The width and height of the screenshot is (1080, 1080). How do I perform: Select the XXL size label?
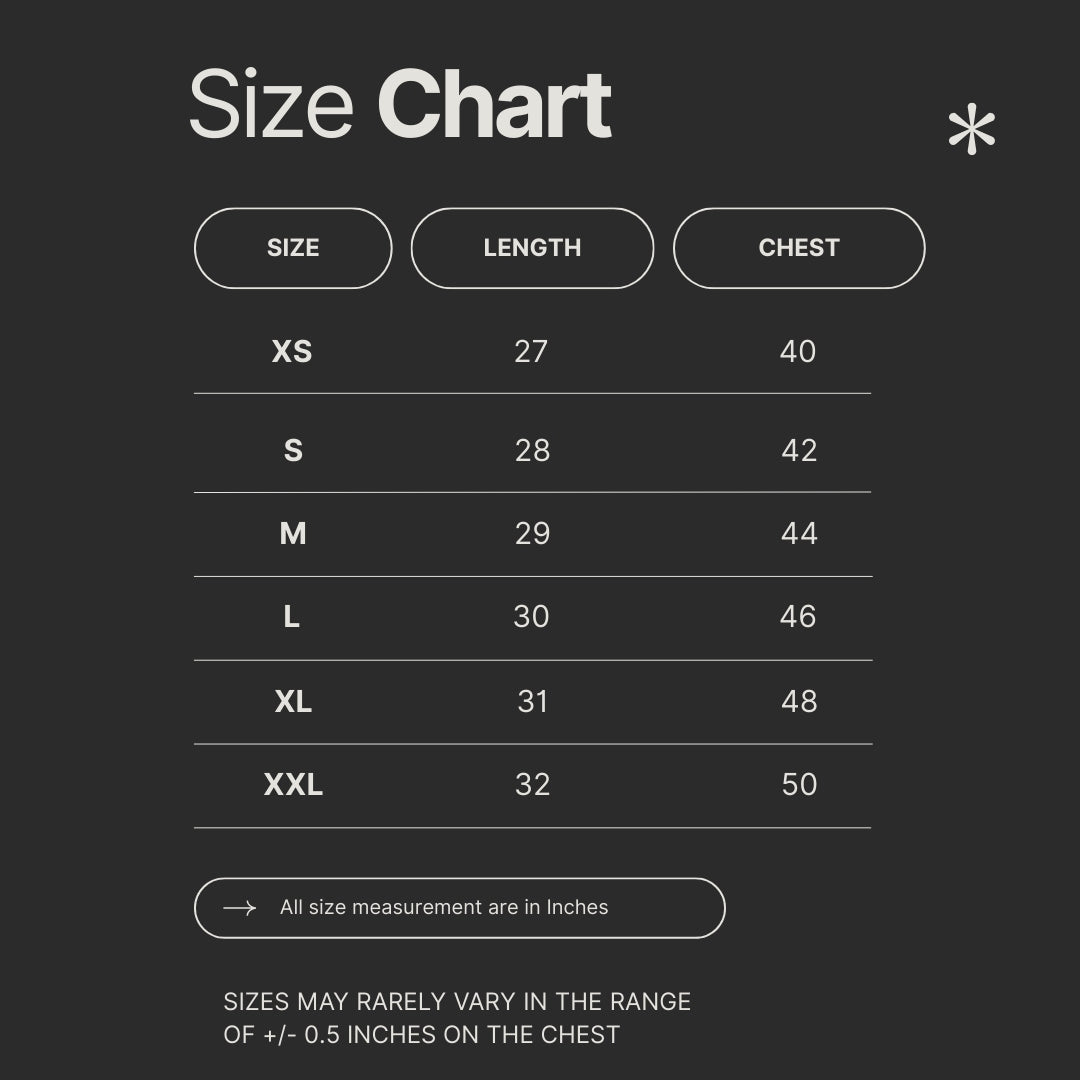(293, 785)
